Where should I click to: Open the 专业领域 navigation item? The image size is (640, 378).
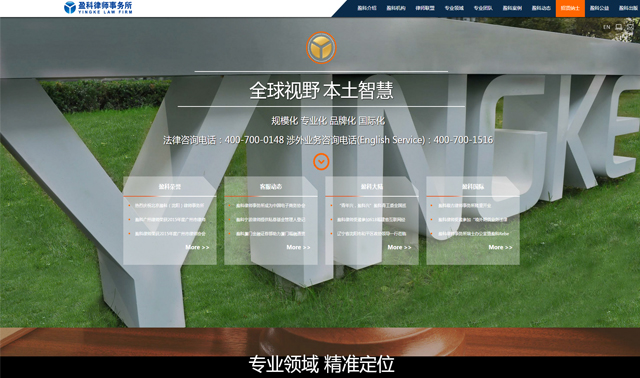(x=454, y=8)
